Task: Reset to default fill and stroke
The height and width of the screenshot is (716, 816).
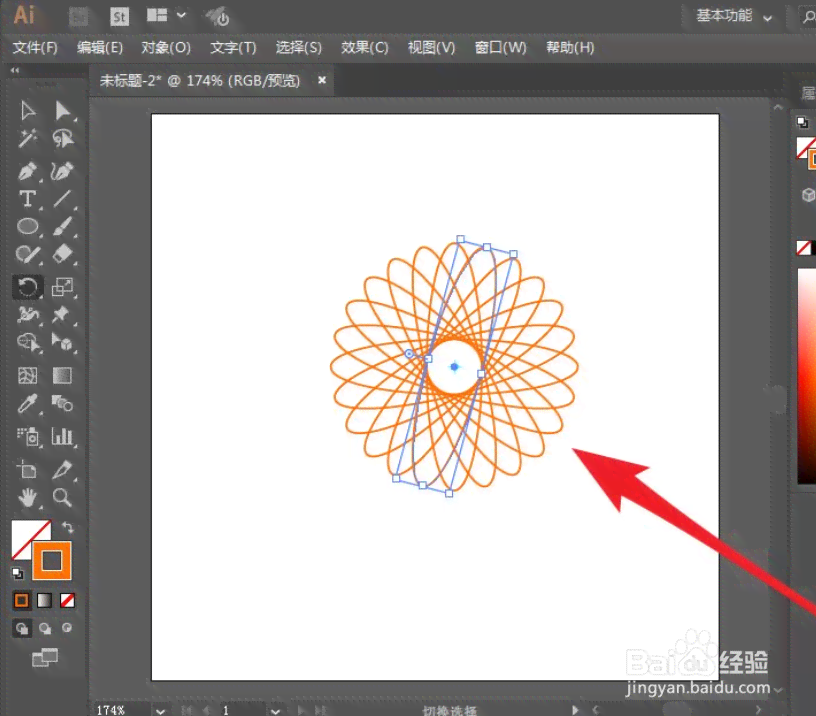Action: click(18, 573)
